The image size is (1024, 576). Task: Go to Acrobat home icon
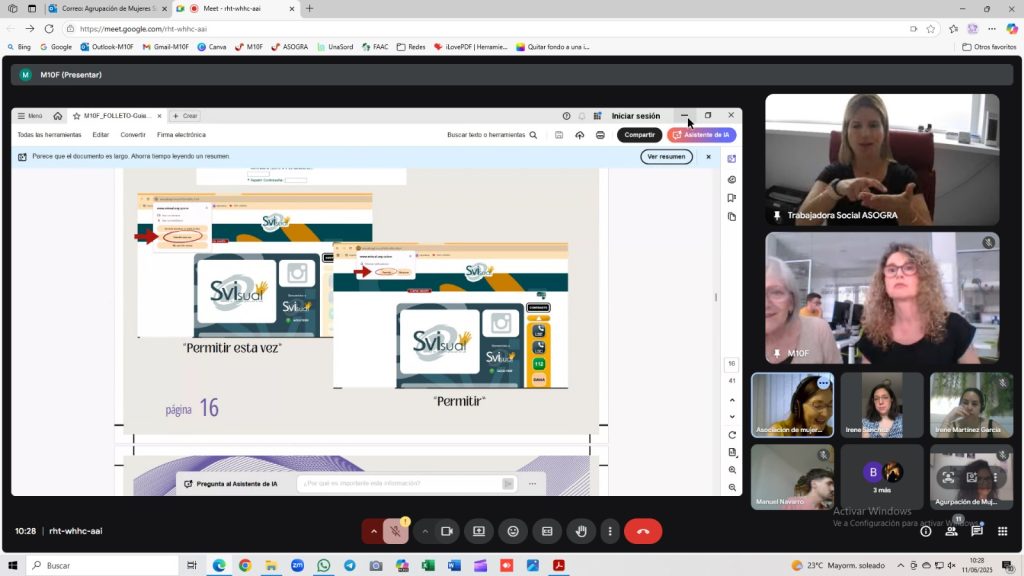[x=57, y=116]
